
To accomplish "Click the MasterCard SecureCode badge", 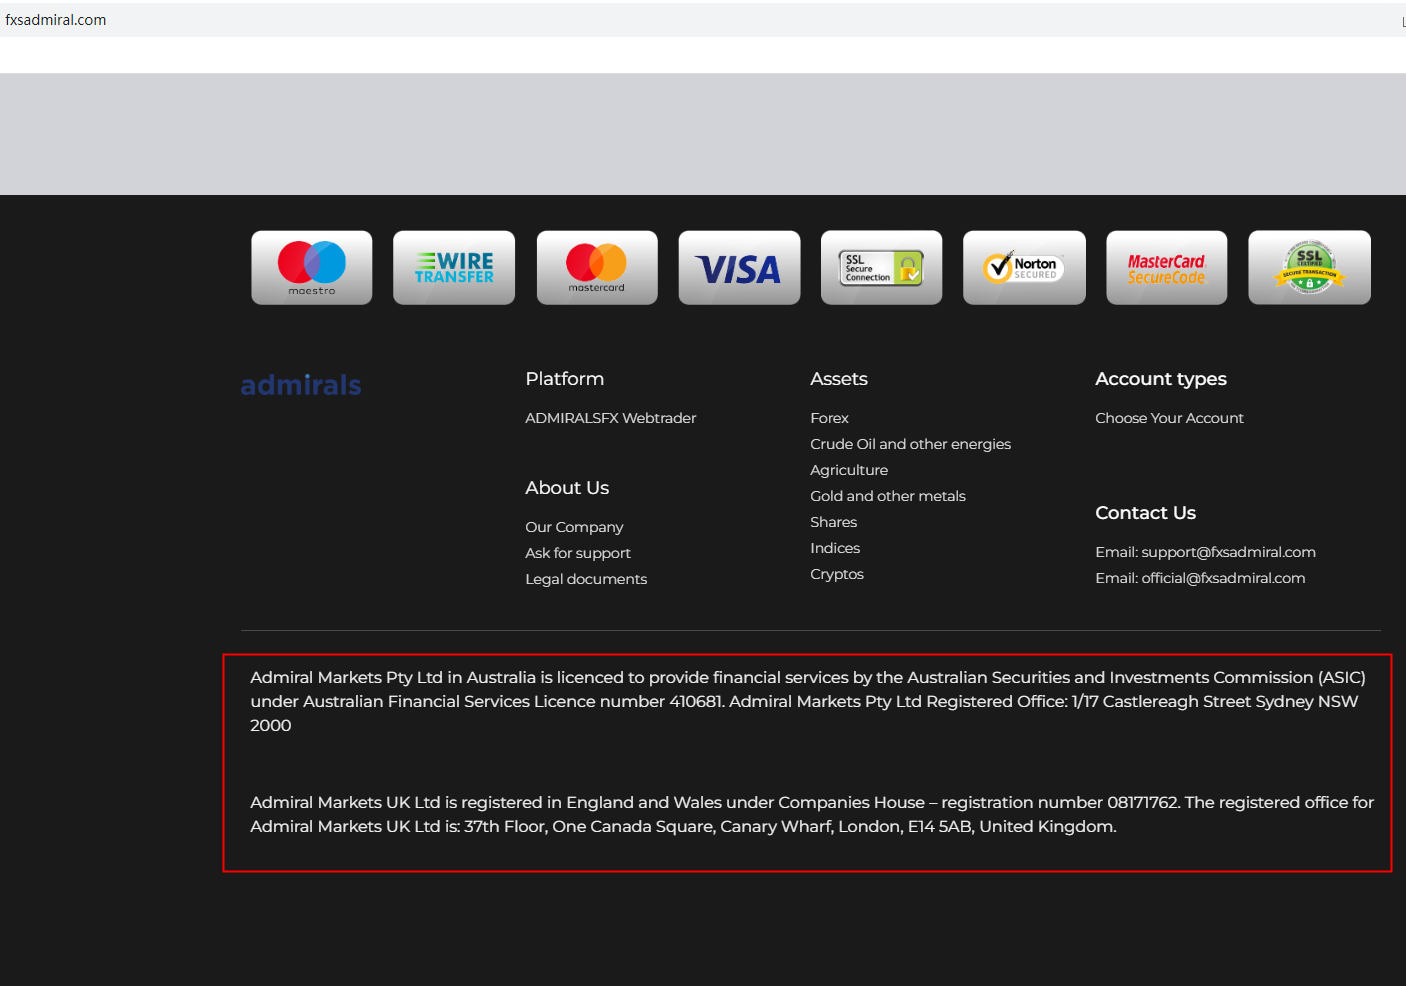I will 1166,268.
